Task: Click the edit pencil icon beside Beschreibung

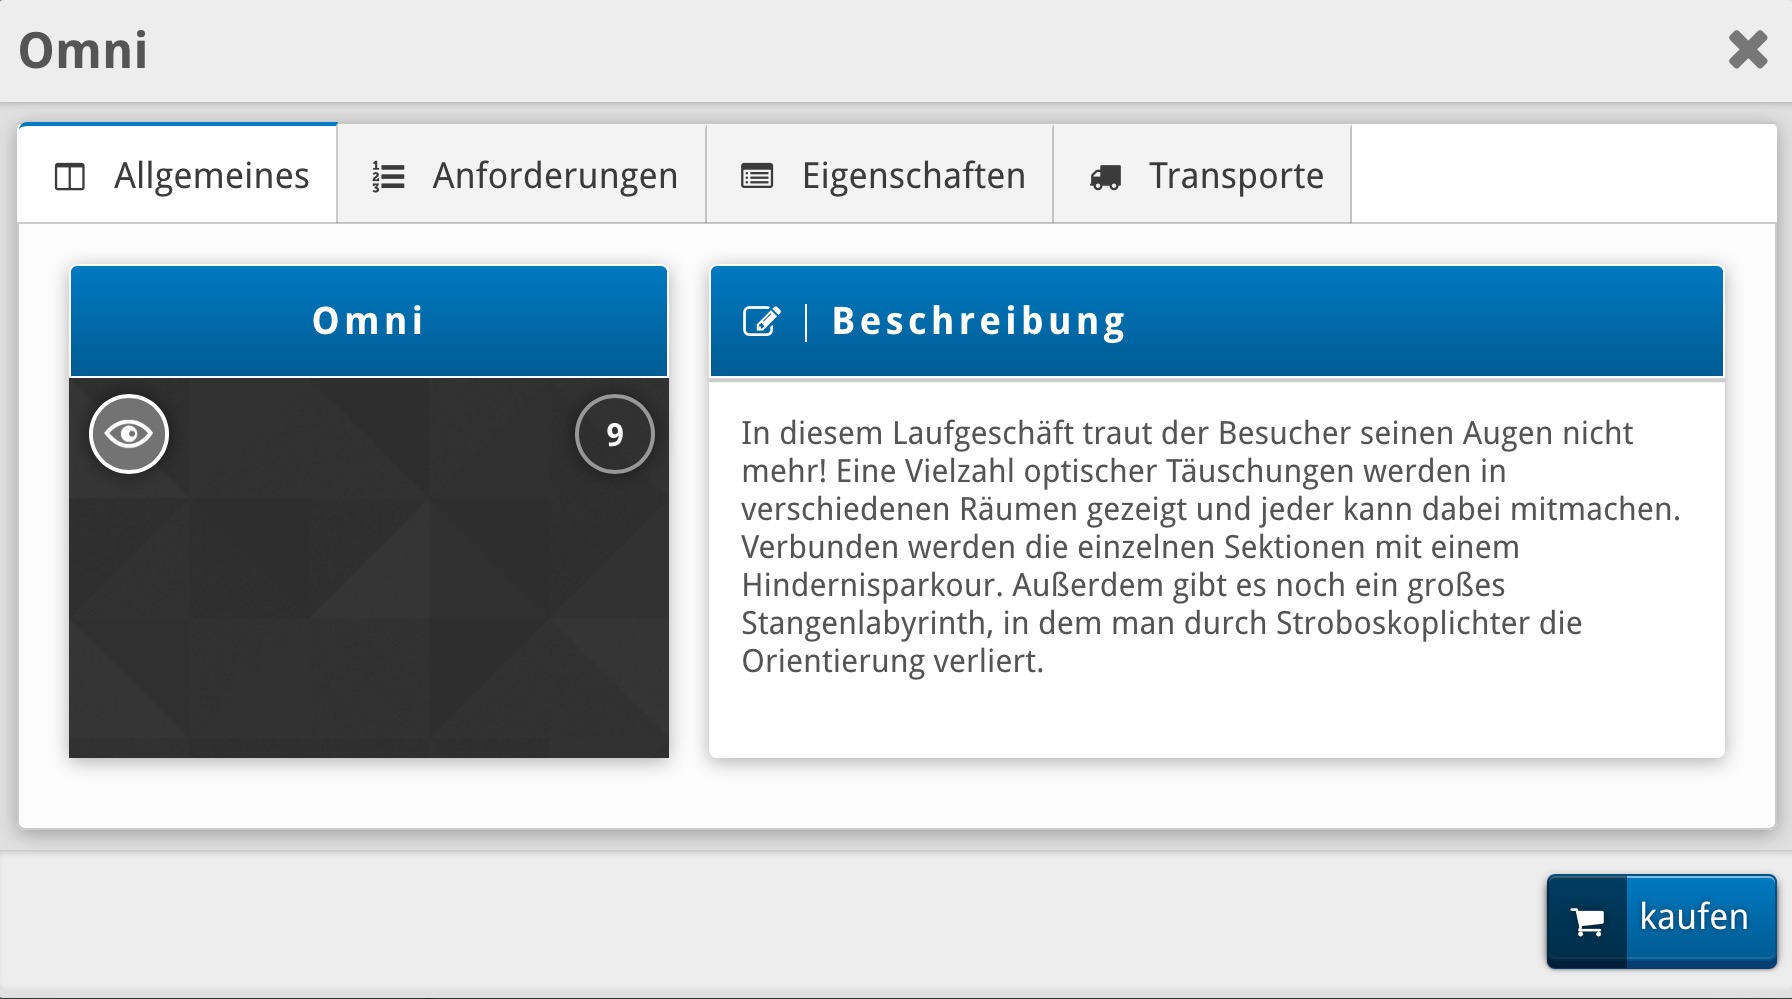Action: [x=761, y=322]
